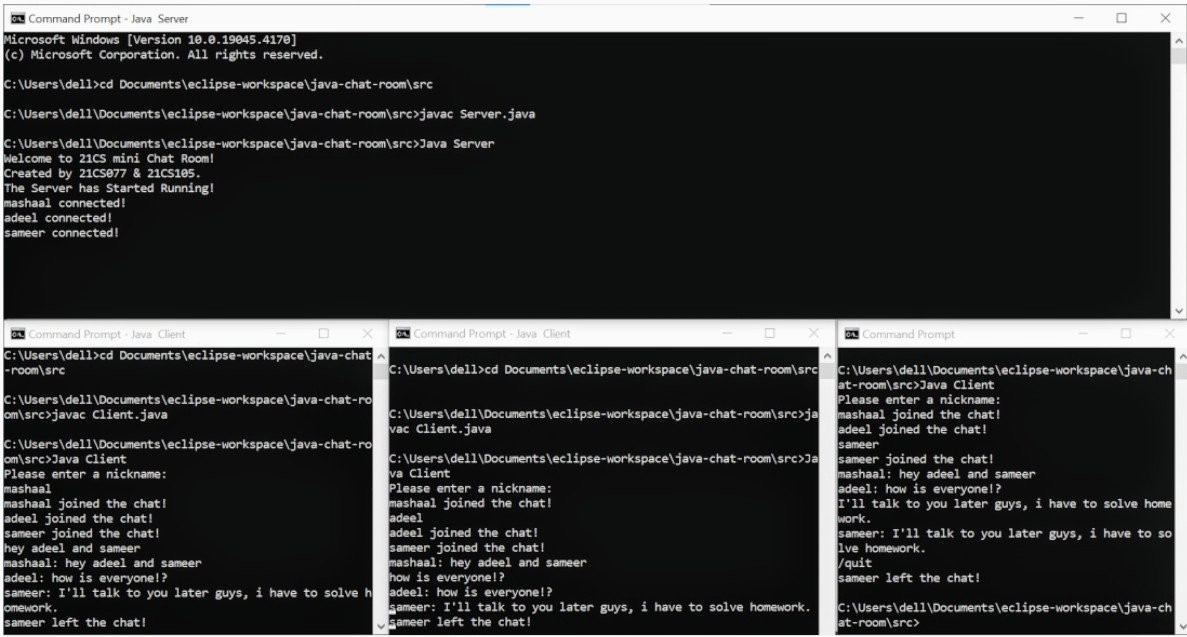
Task: Click the scroll-down arrow in the Java Server window
Action: click(x=1180, y=308)
